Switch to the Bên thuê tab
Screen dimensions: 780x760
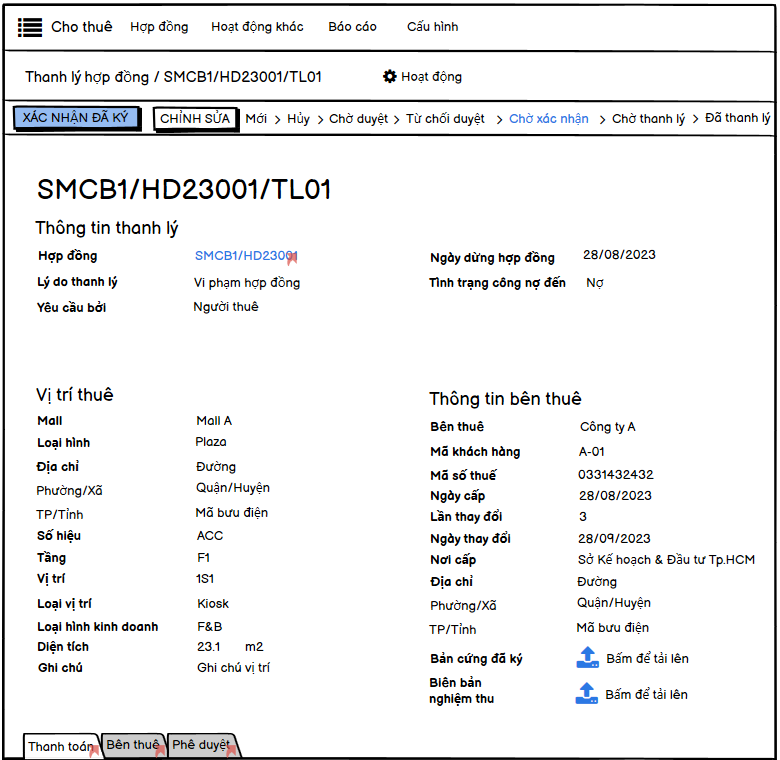(133, 745)
